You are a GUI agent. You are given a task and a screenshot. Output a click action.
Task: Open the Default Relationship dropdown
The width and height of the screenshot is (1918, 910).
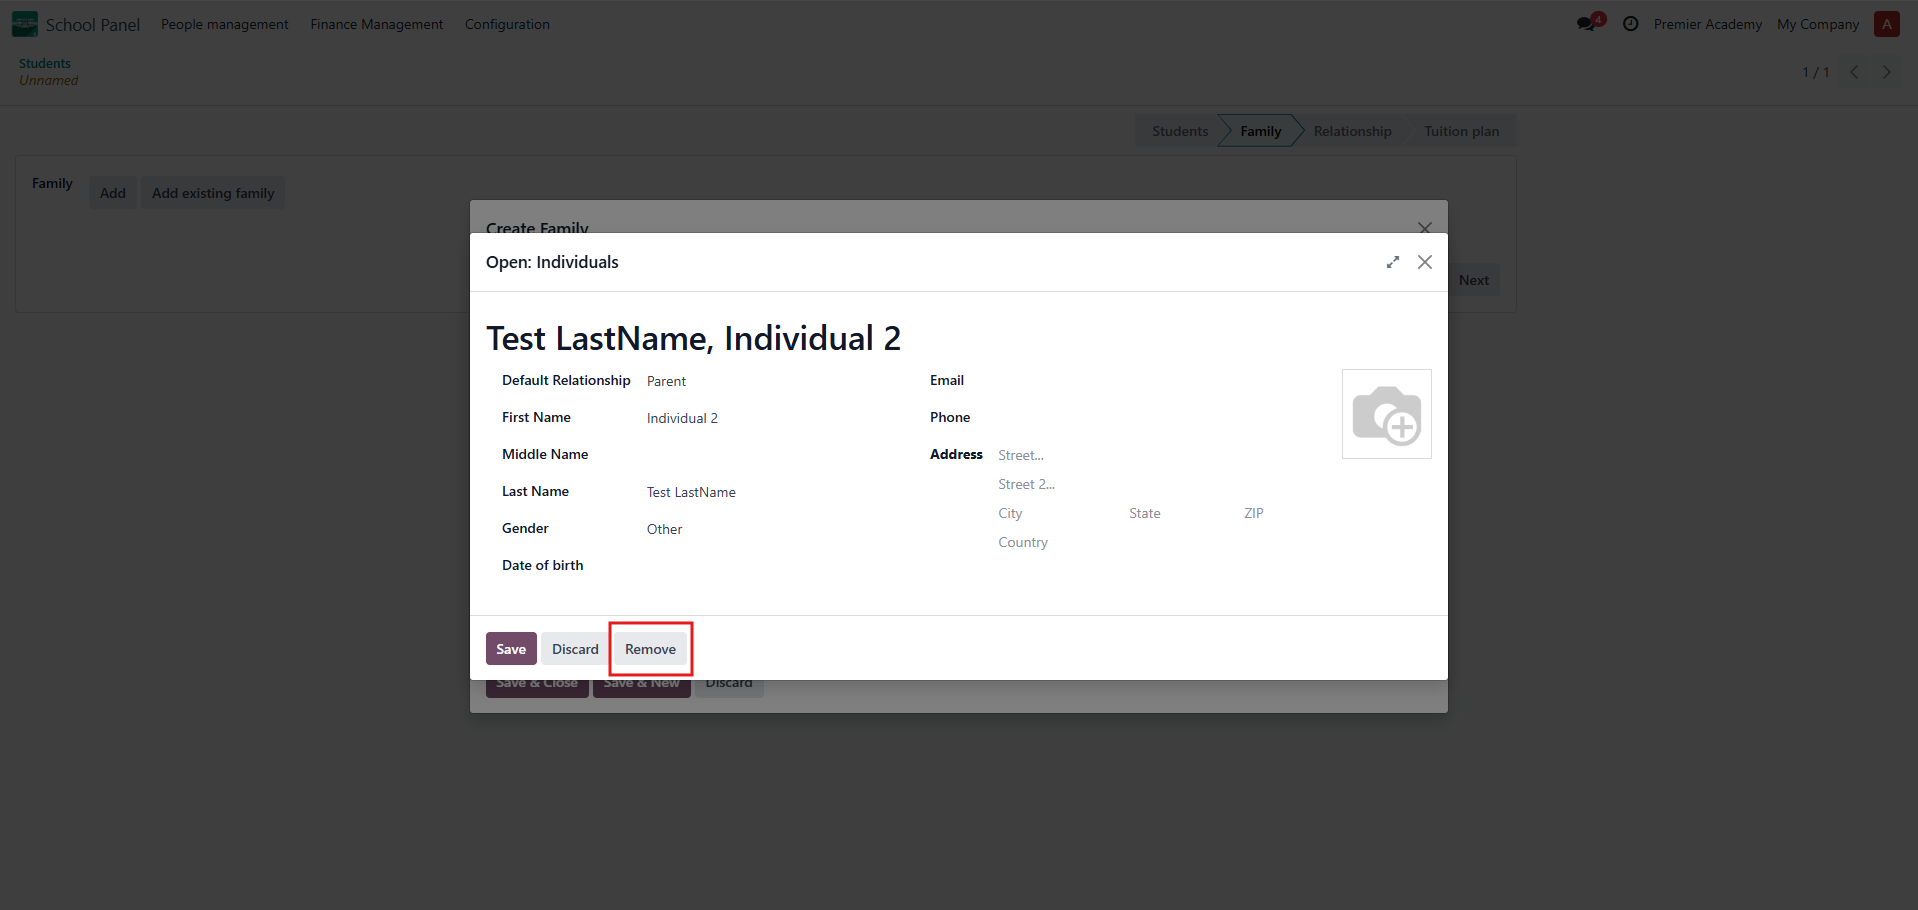tap(770, 381)
